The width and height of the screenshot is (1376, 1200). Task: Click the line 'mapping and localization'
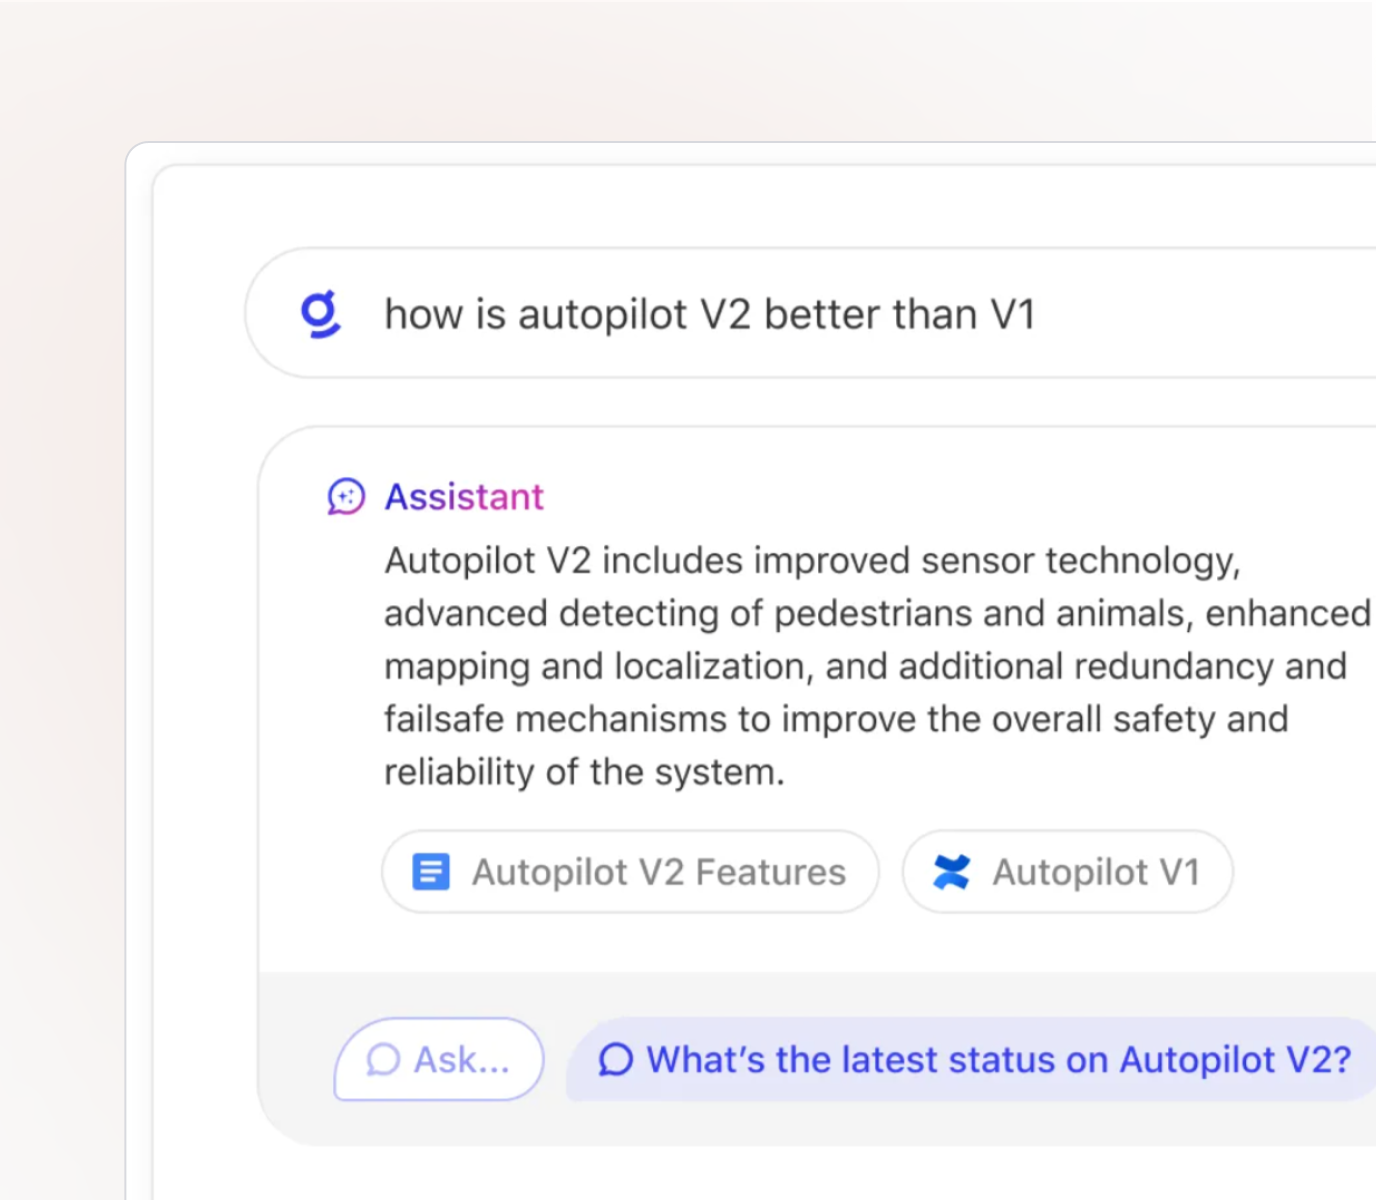pyautogui.click(x=866, y=667)
